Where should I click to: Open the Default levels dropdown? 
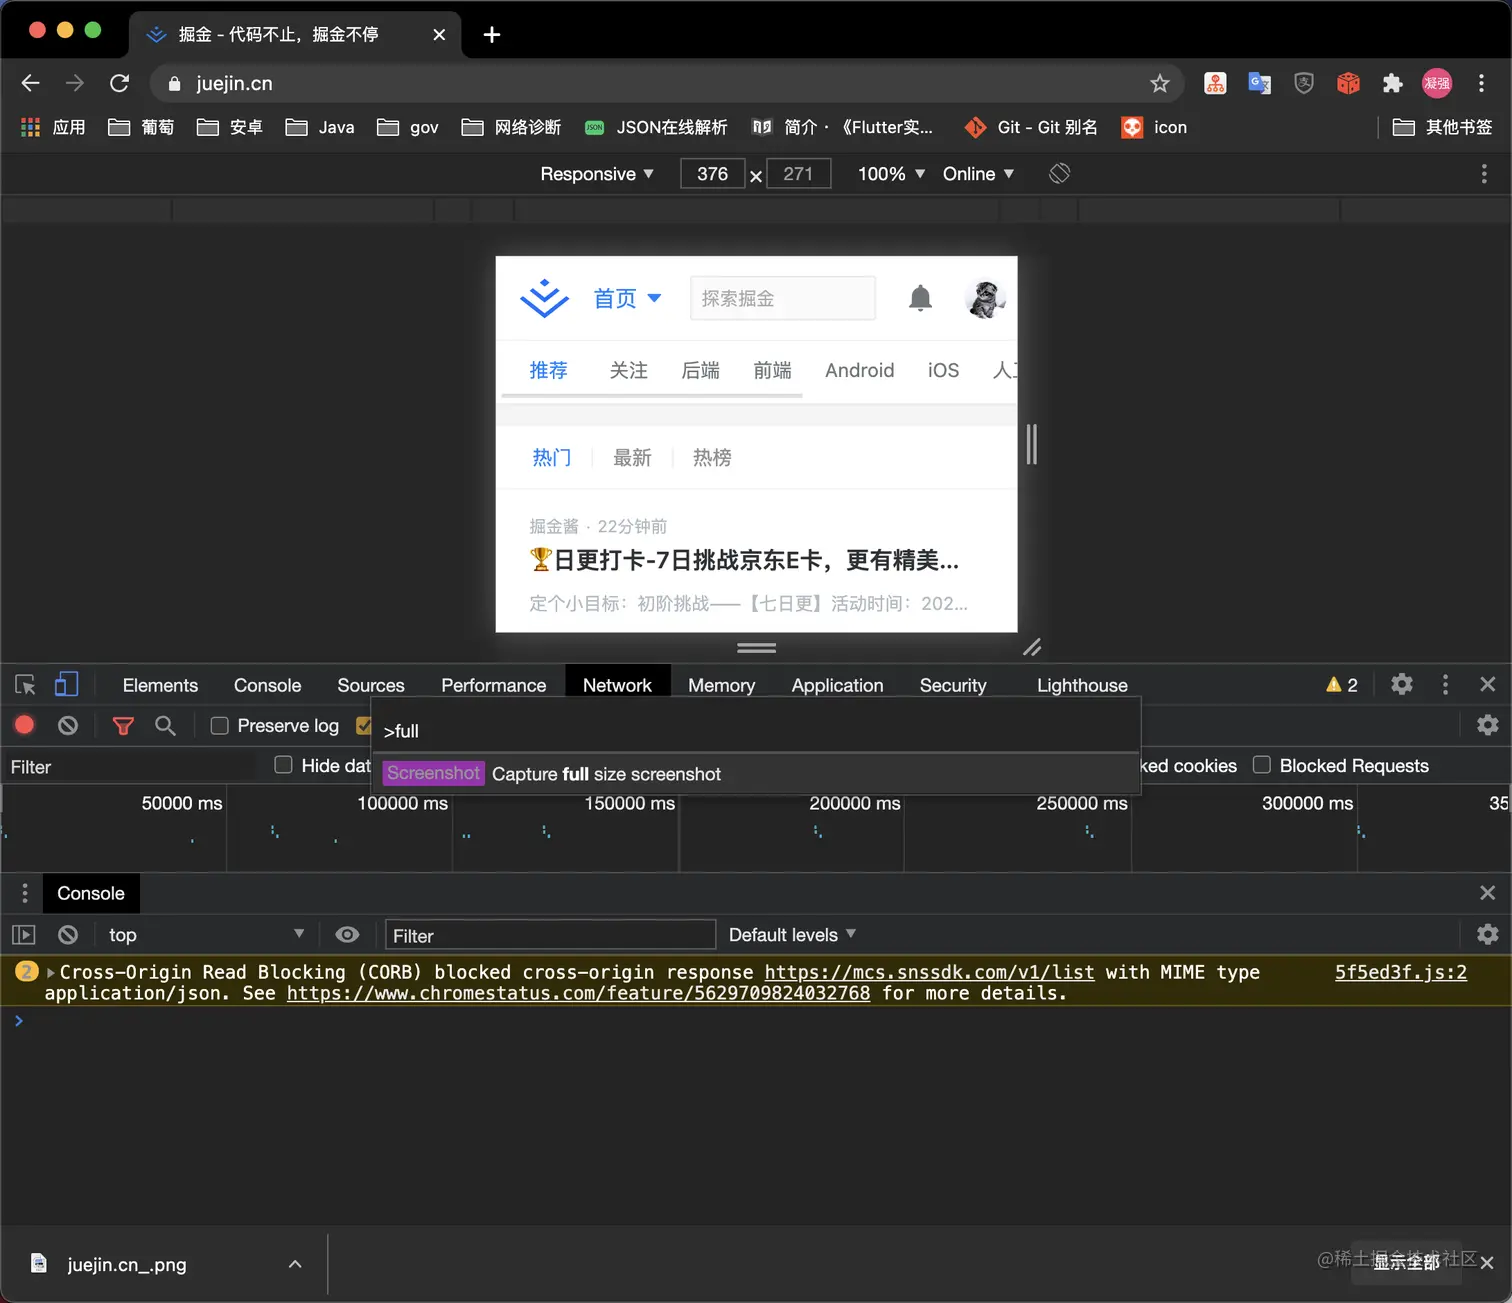tap(793, 935)
